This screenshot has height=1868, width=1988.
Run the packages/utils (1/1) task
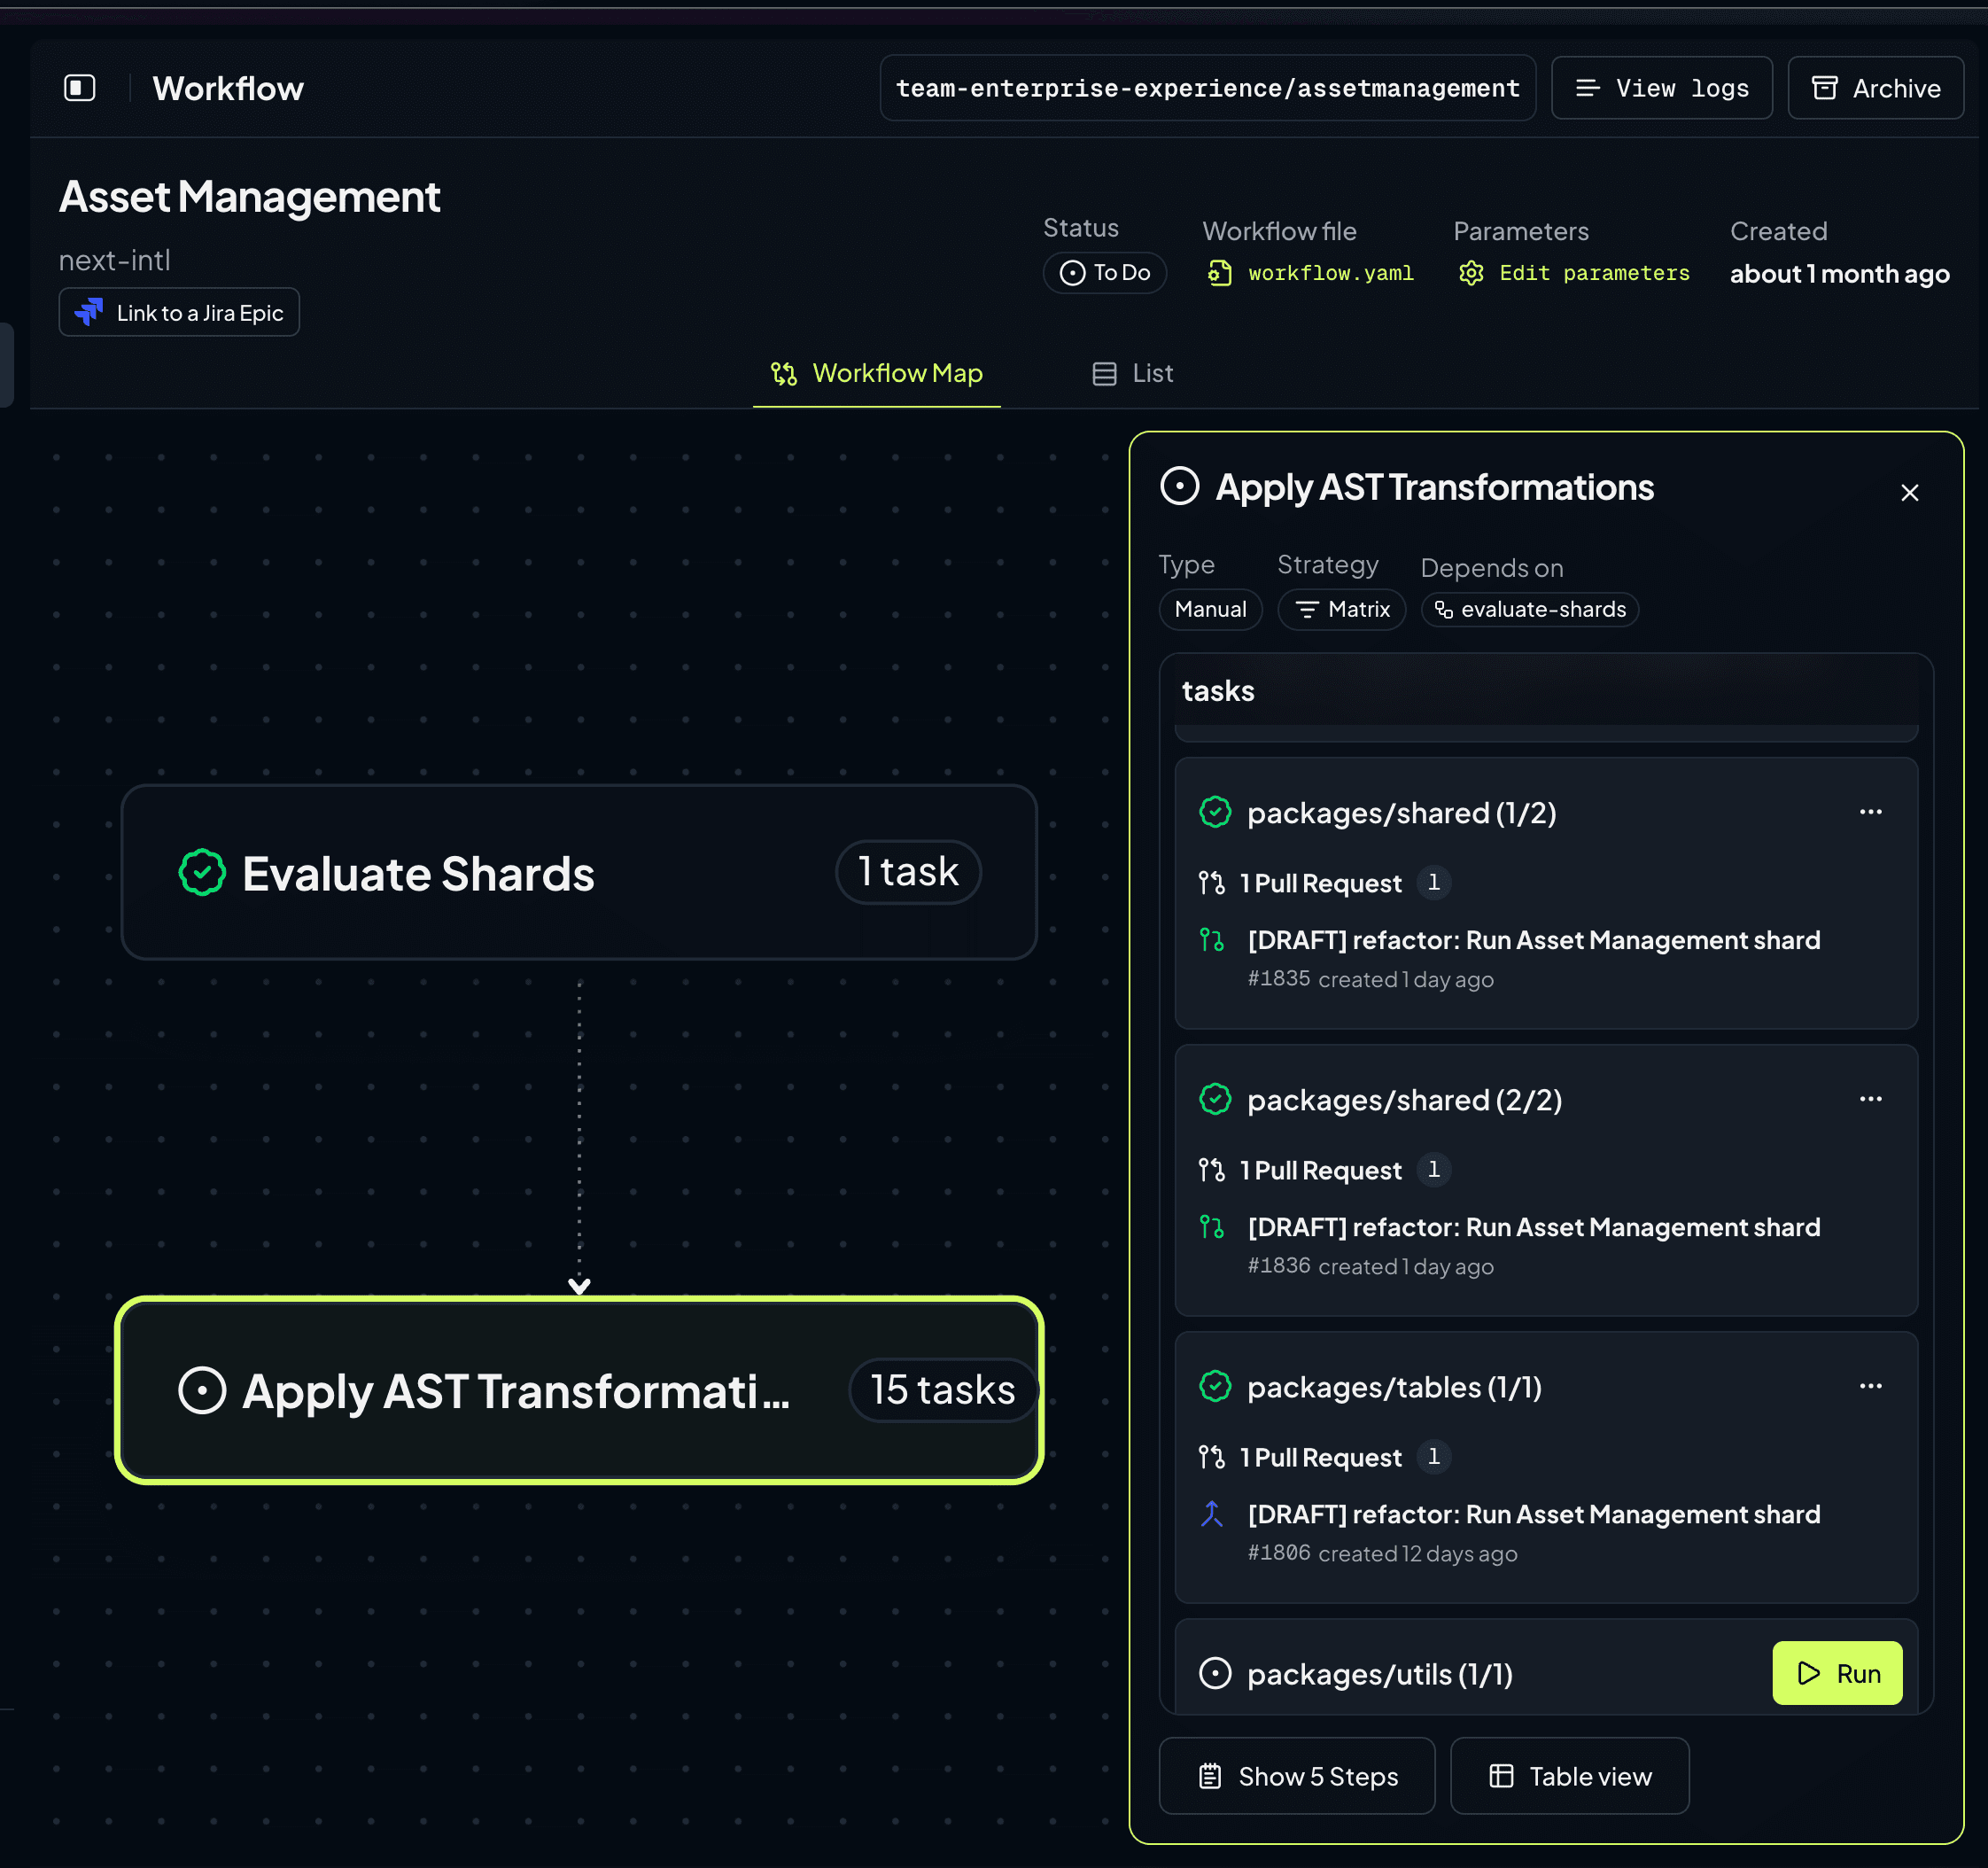[1837, 1673]
